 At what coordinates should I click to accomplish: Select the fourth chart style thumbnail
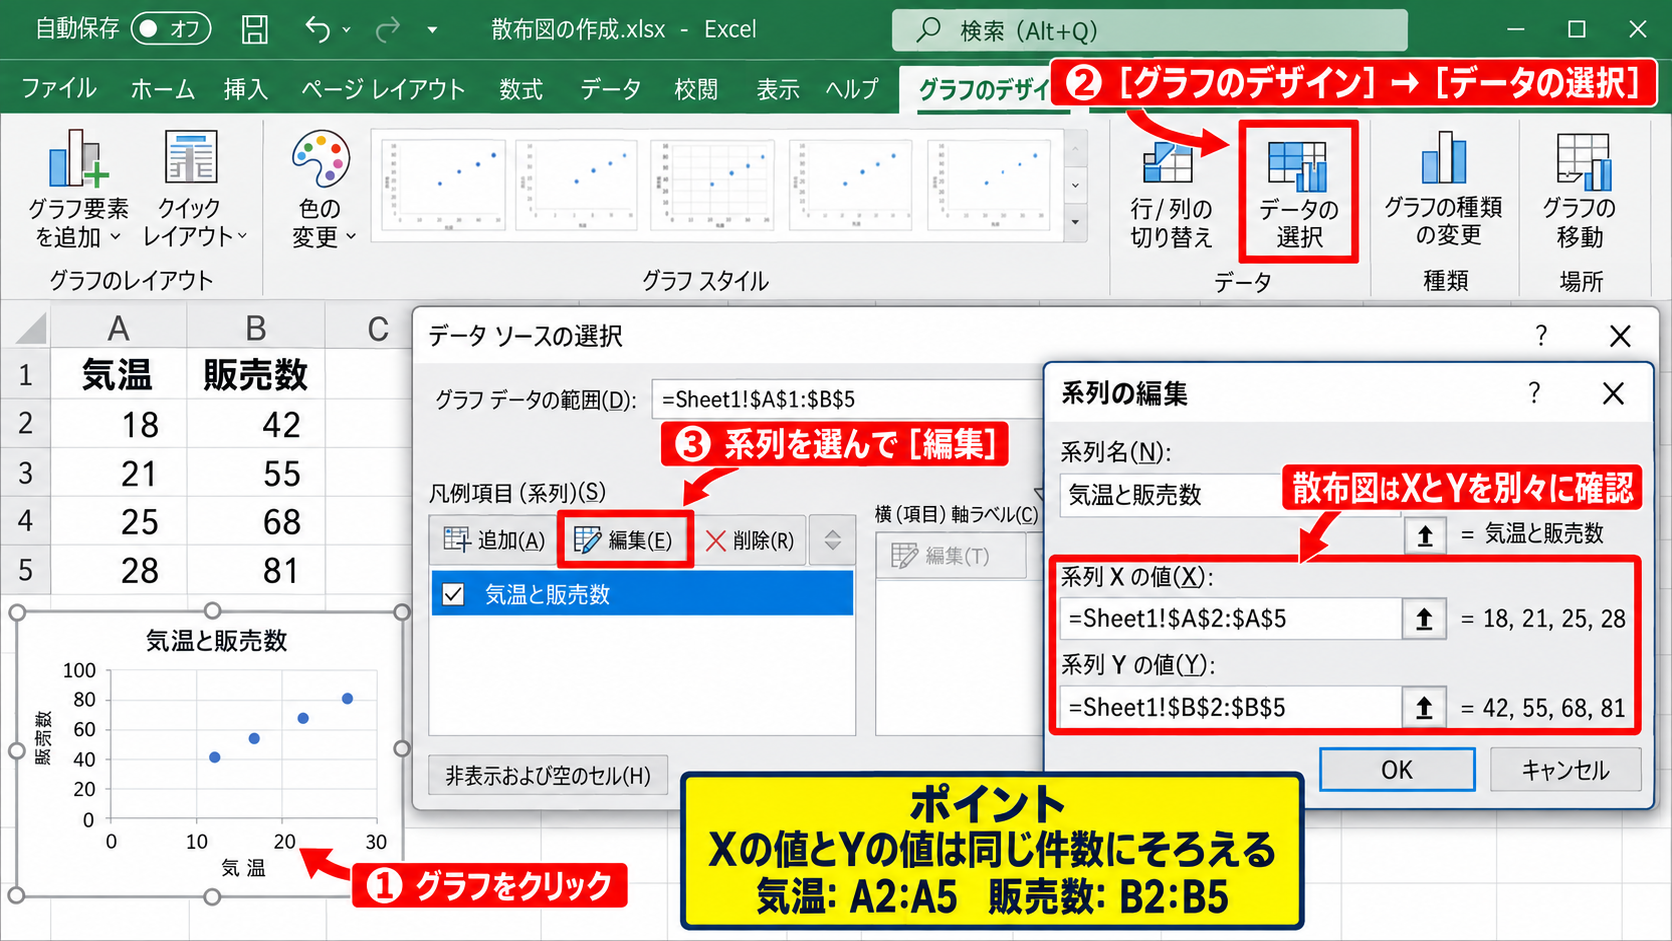click(x=850, y=185)
